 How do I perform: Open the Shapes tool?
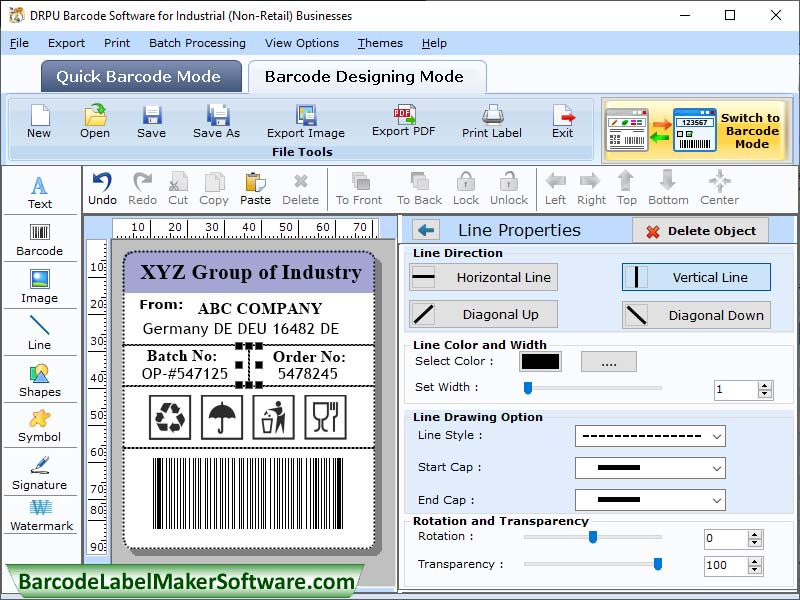40,380
